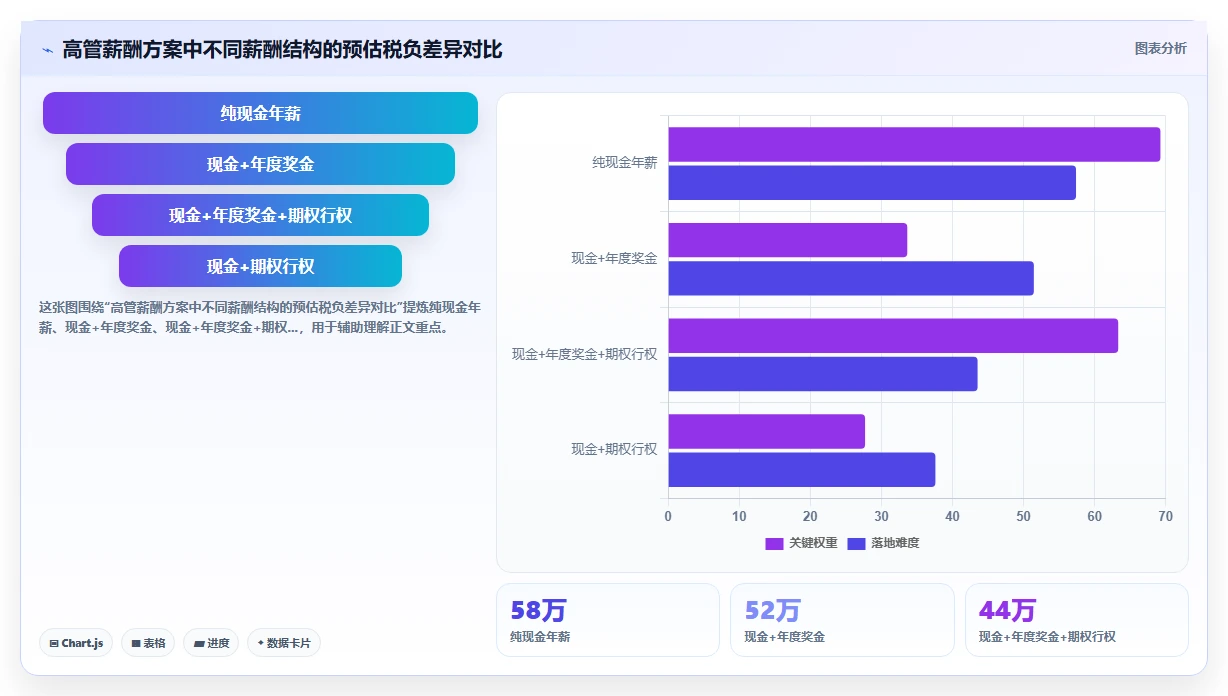Click the blue bar for 现金+期权行权
Image resolution: width=1228 pixels, height=696 pixels.
pyautogui.click(x=801, y=470)
